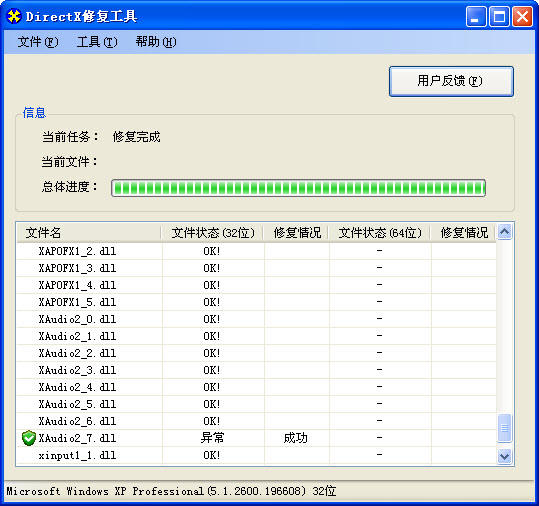Click the Windows XP version status bar text

[x=171, y=491]
